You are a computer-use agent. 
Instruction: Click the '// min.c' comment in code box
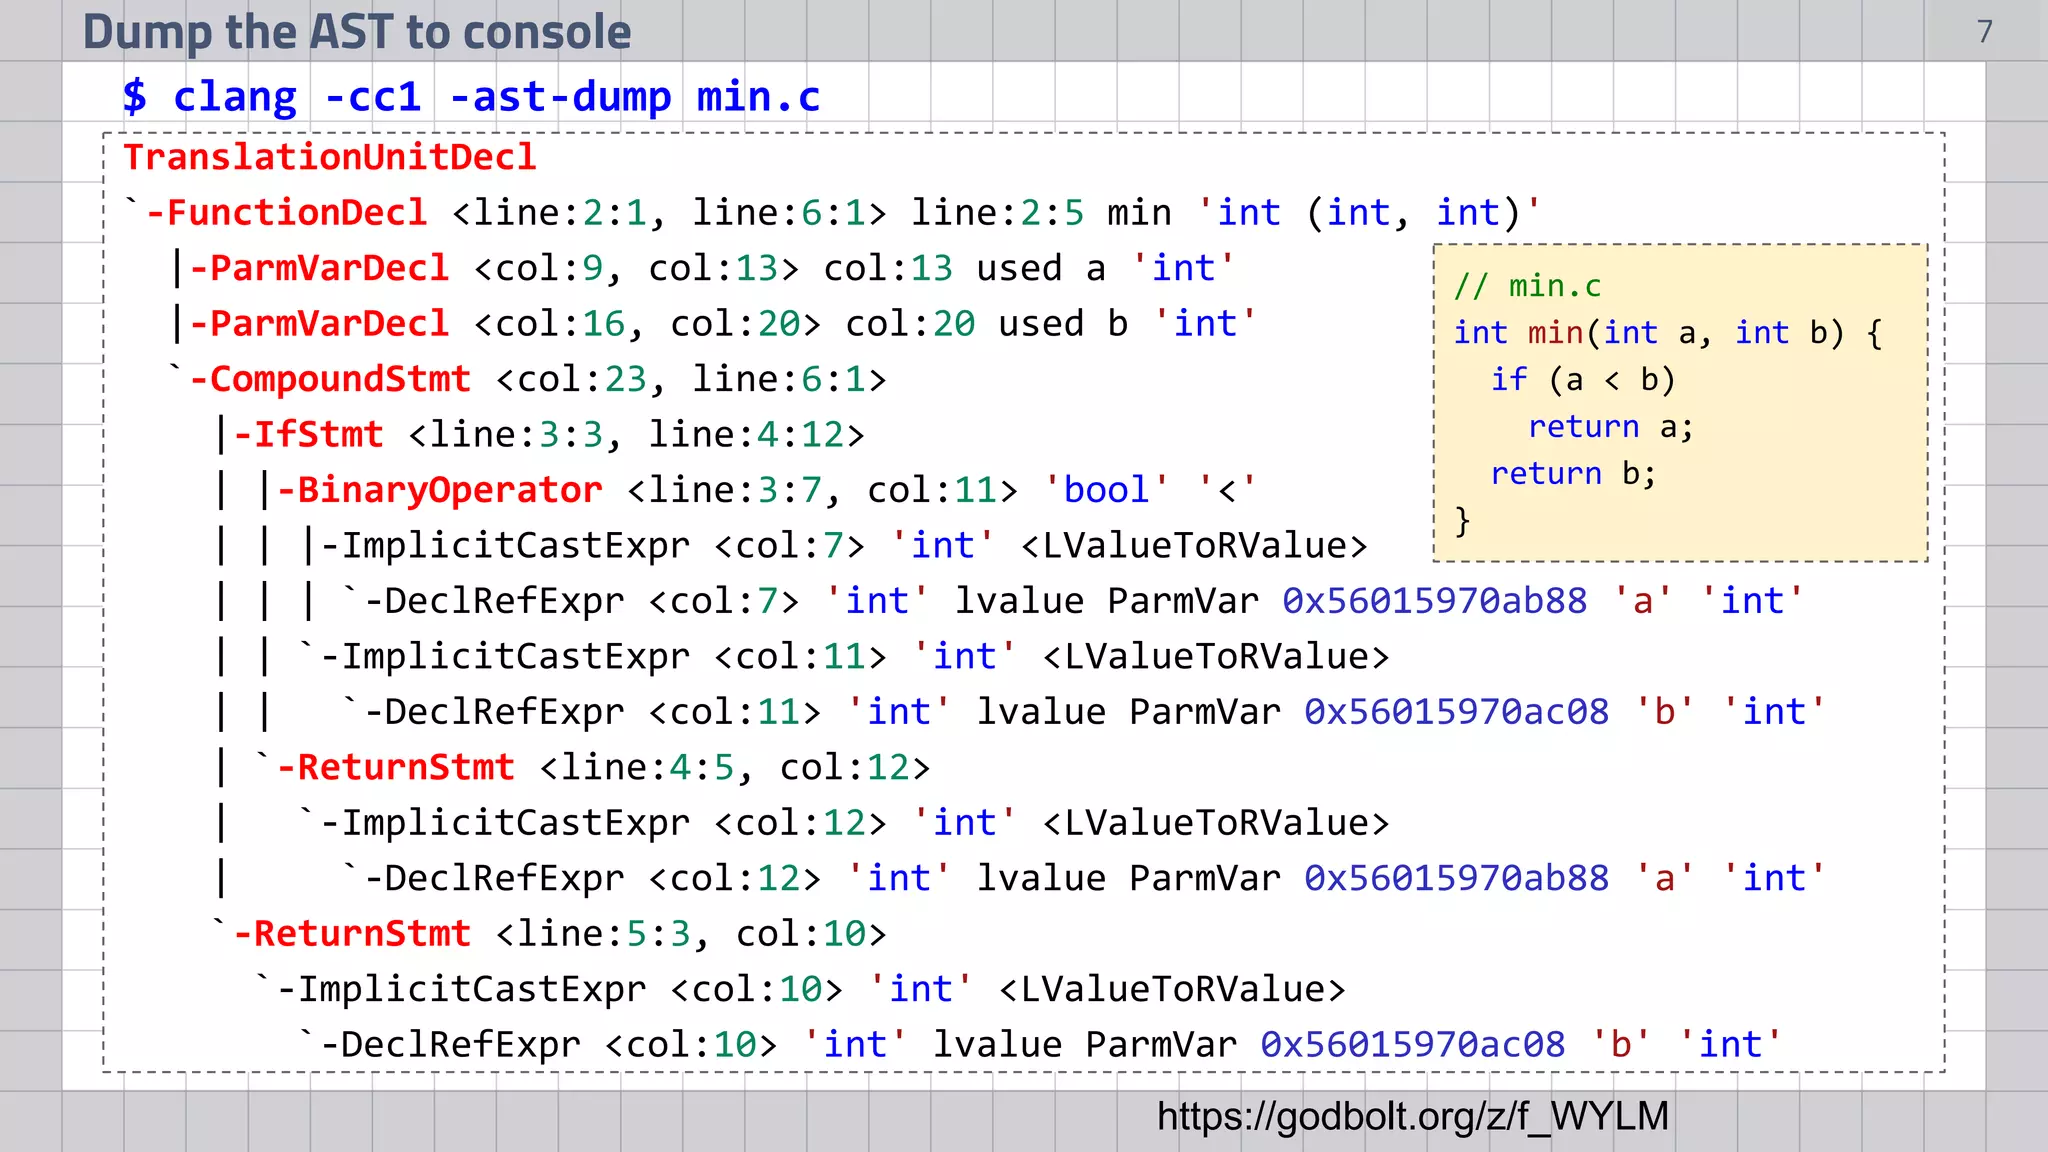point(1527,286)
